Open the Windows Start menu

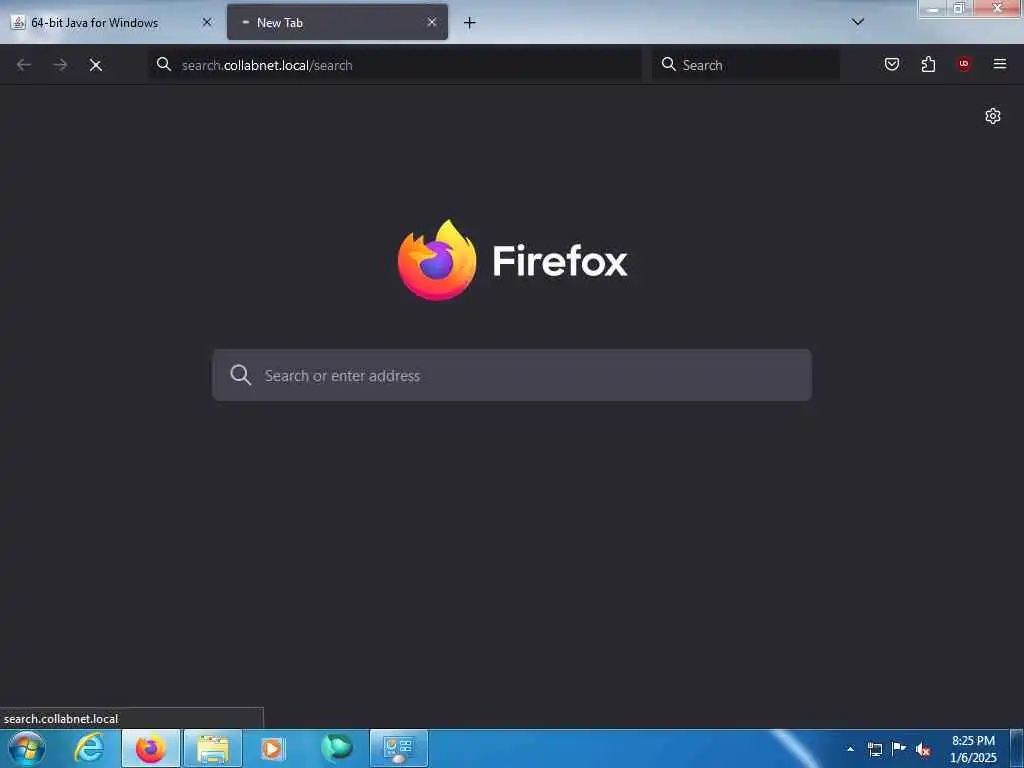coord(27,748)
